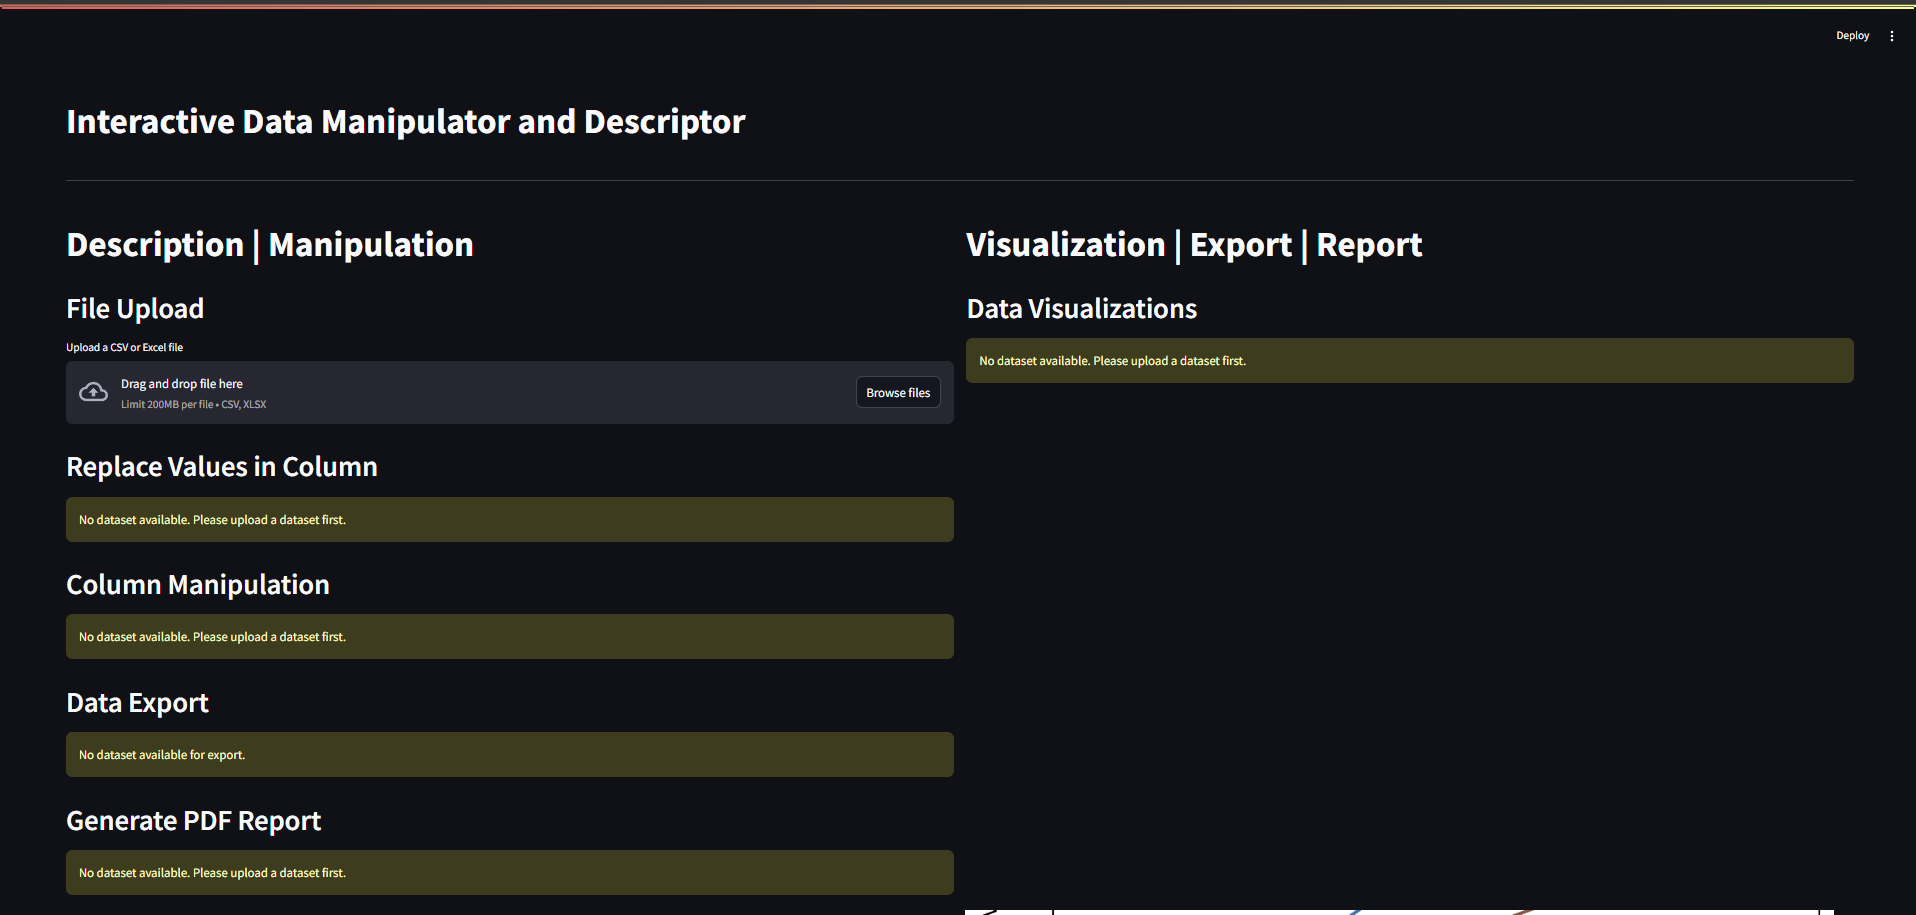Click the File Upload heading
Image resolution: width=1916 pixels, height=915 pixels.
coord(135,309)
